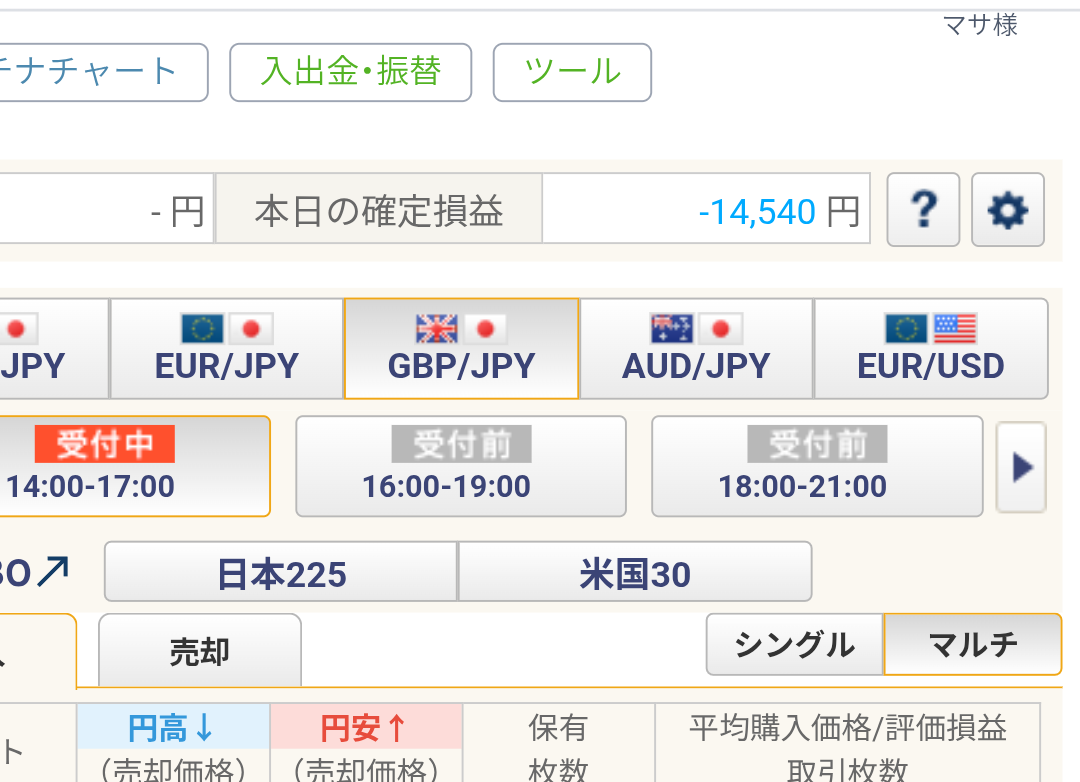Click the 本日の確定損益 amount field

point(705,210)
